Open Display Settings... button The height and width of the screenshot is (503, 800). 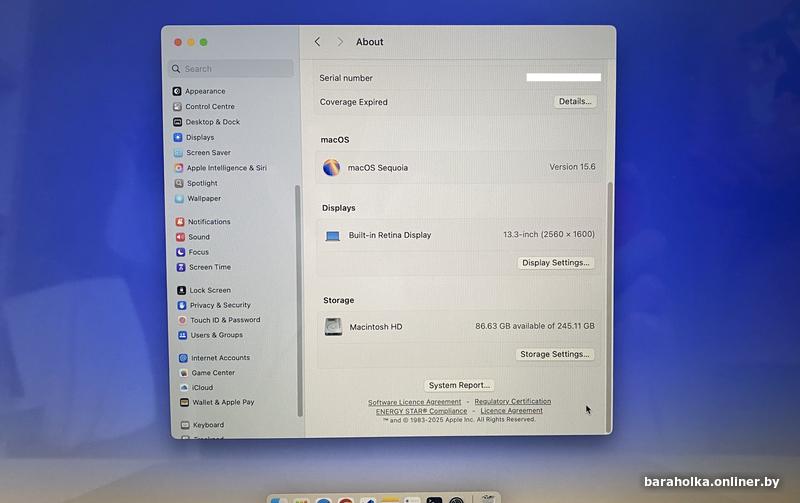pos(556,263)
